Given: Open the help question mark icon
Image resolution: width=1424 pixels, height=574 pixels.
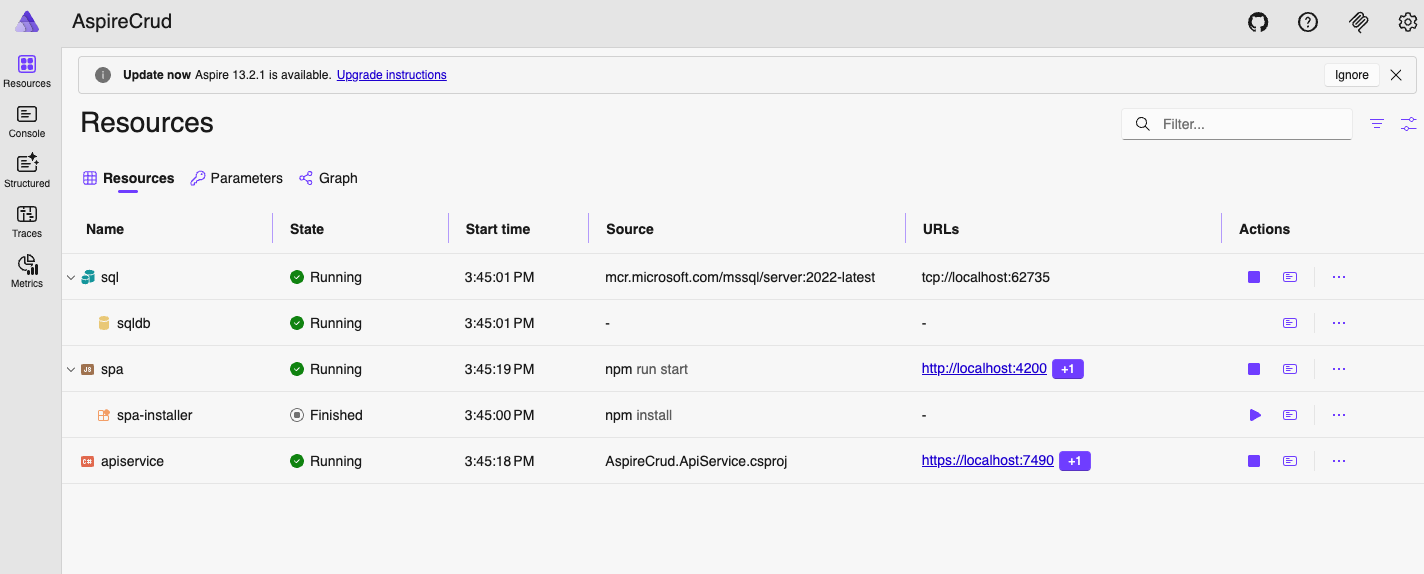Looking at the screenshot, I should tap(1308, 22).
